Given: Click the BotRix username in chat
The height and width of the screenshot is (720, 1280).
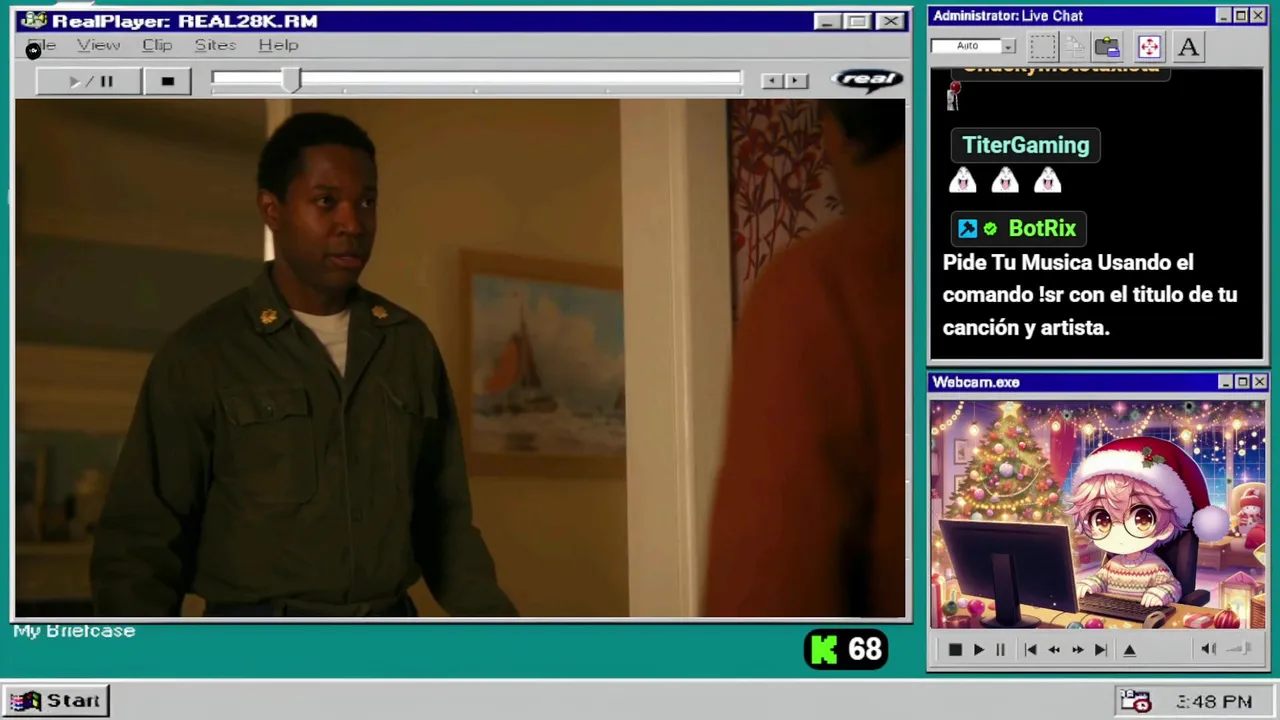Looking at the screenshot, I should pyautogui.click(x=1042, y=228).
